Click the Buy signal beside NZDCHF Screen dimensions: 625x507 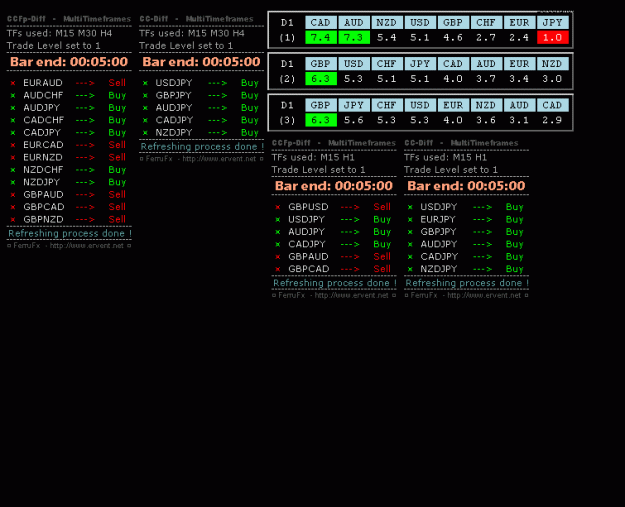click(x=117, y=170)
